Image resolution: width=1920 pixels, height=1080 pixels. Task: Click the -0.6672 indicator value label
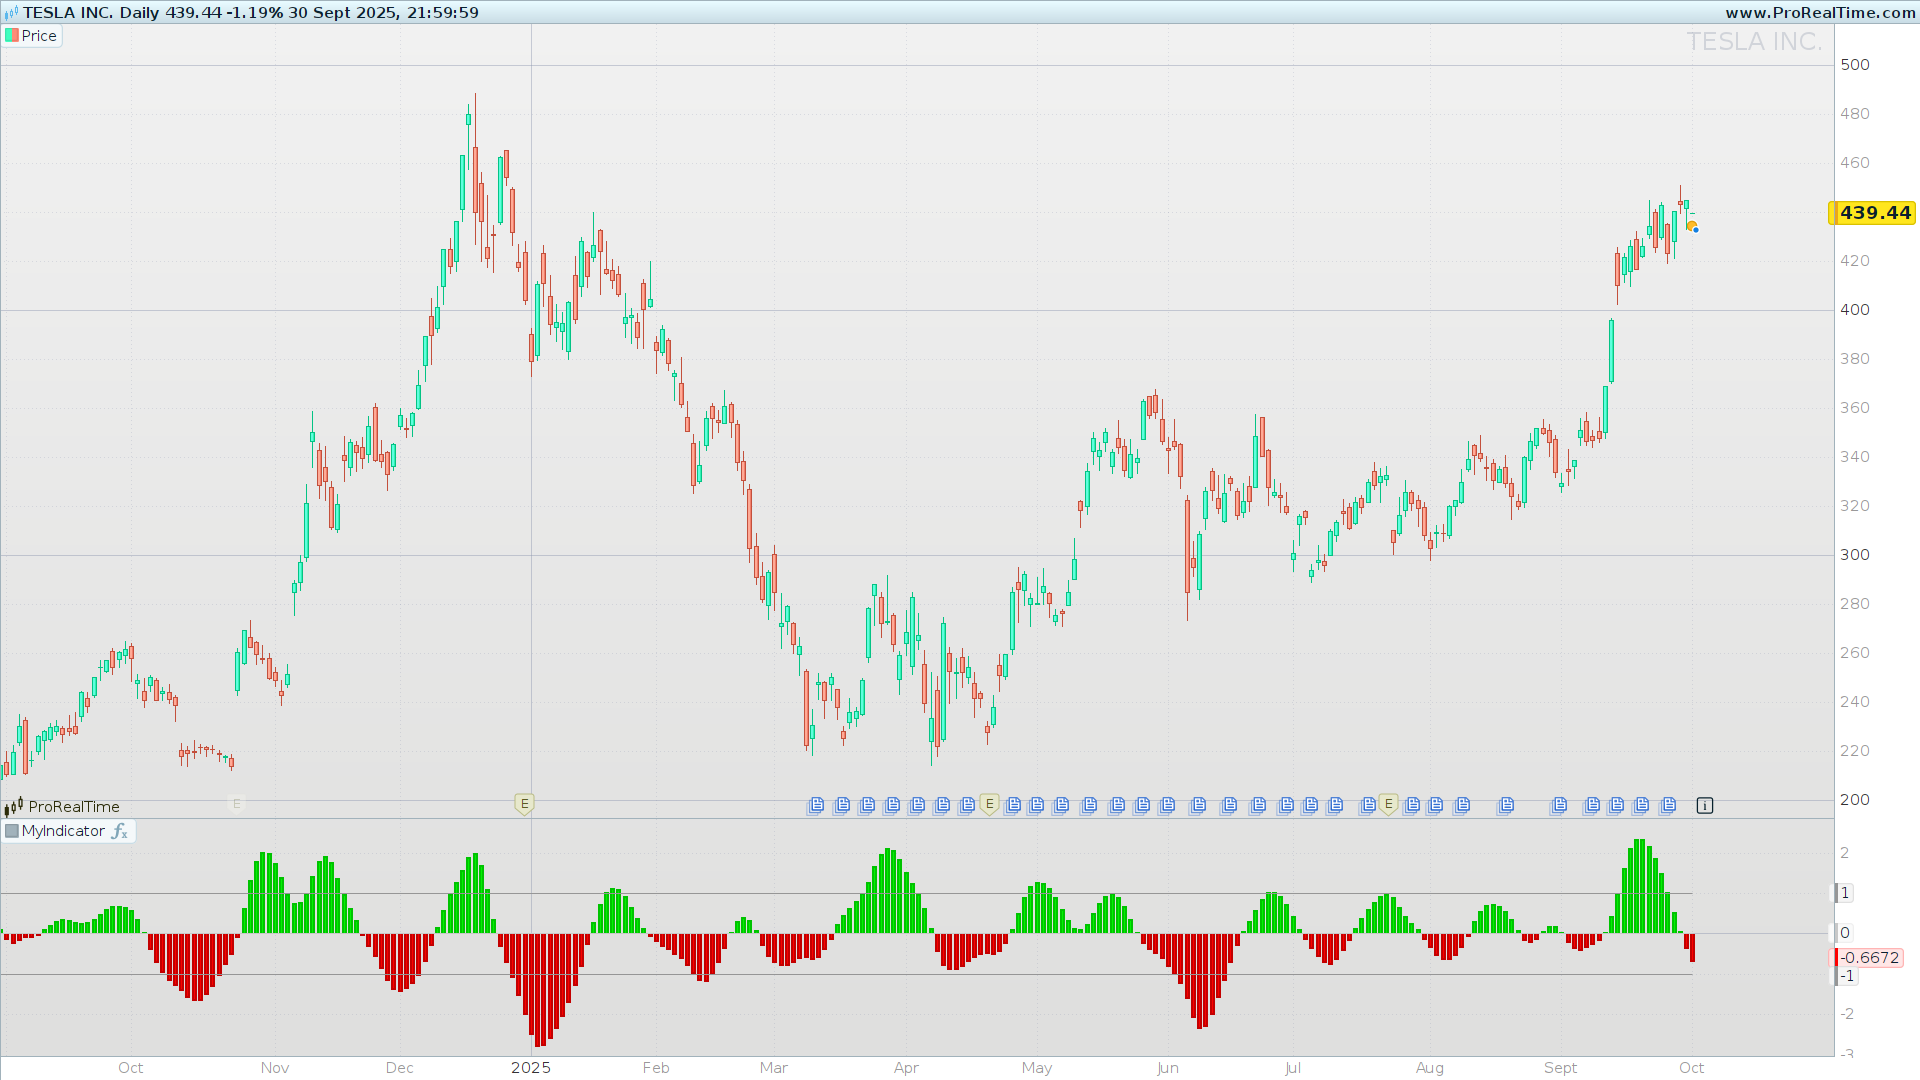pyautogui.click(x=1869, y=958)
